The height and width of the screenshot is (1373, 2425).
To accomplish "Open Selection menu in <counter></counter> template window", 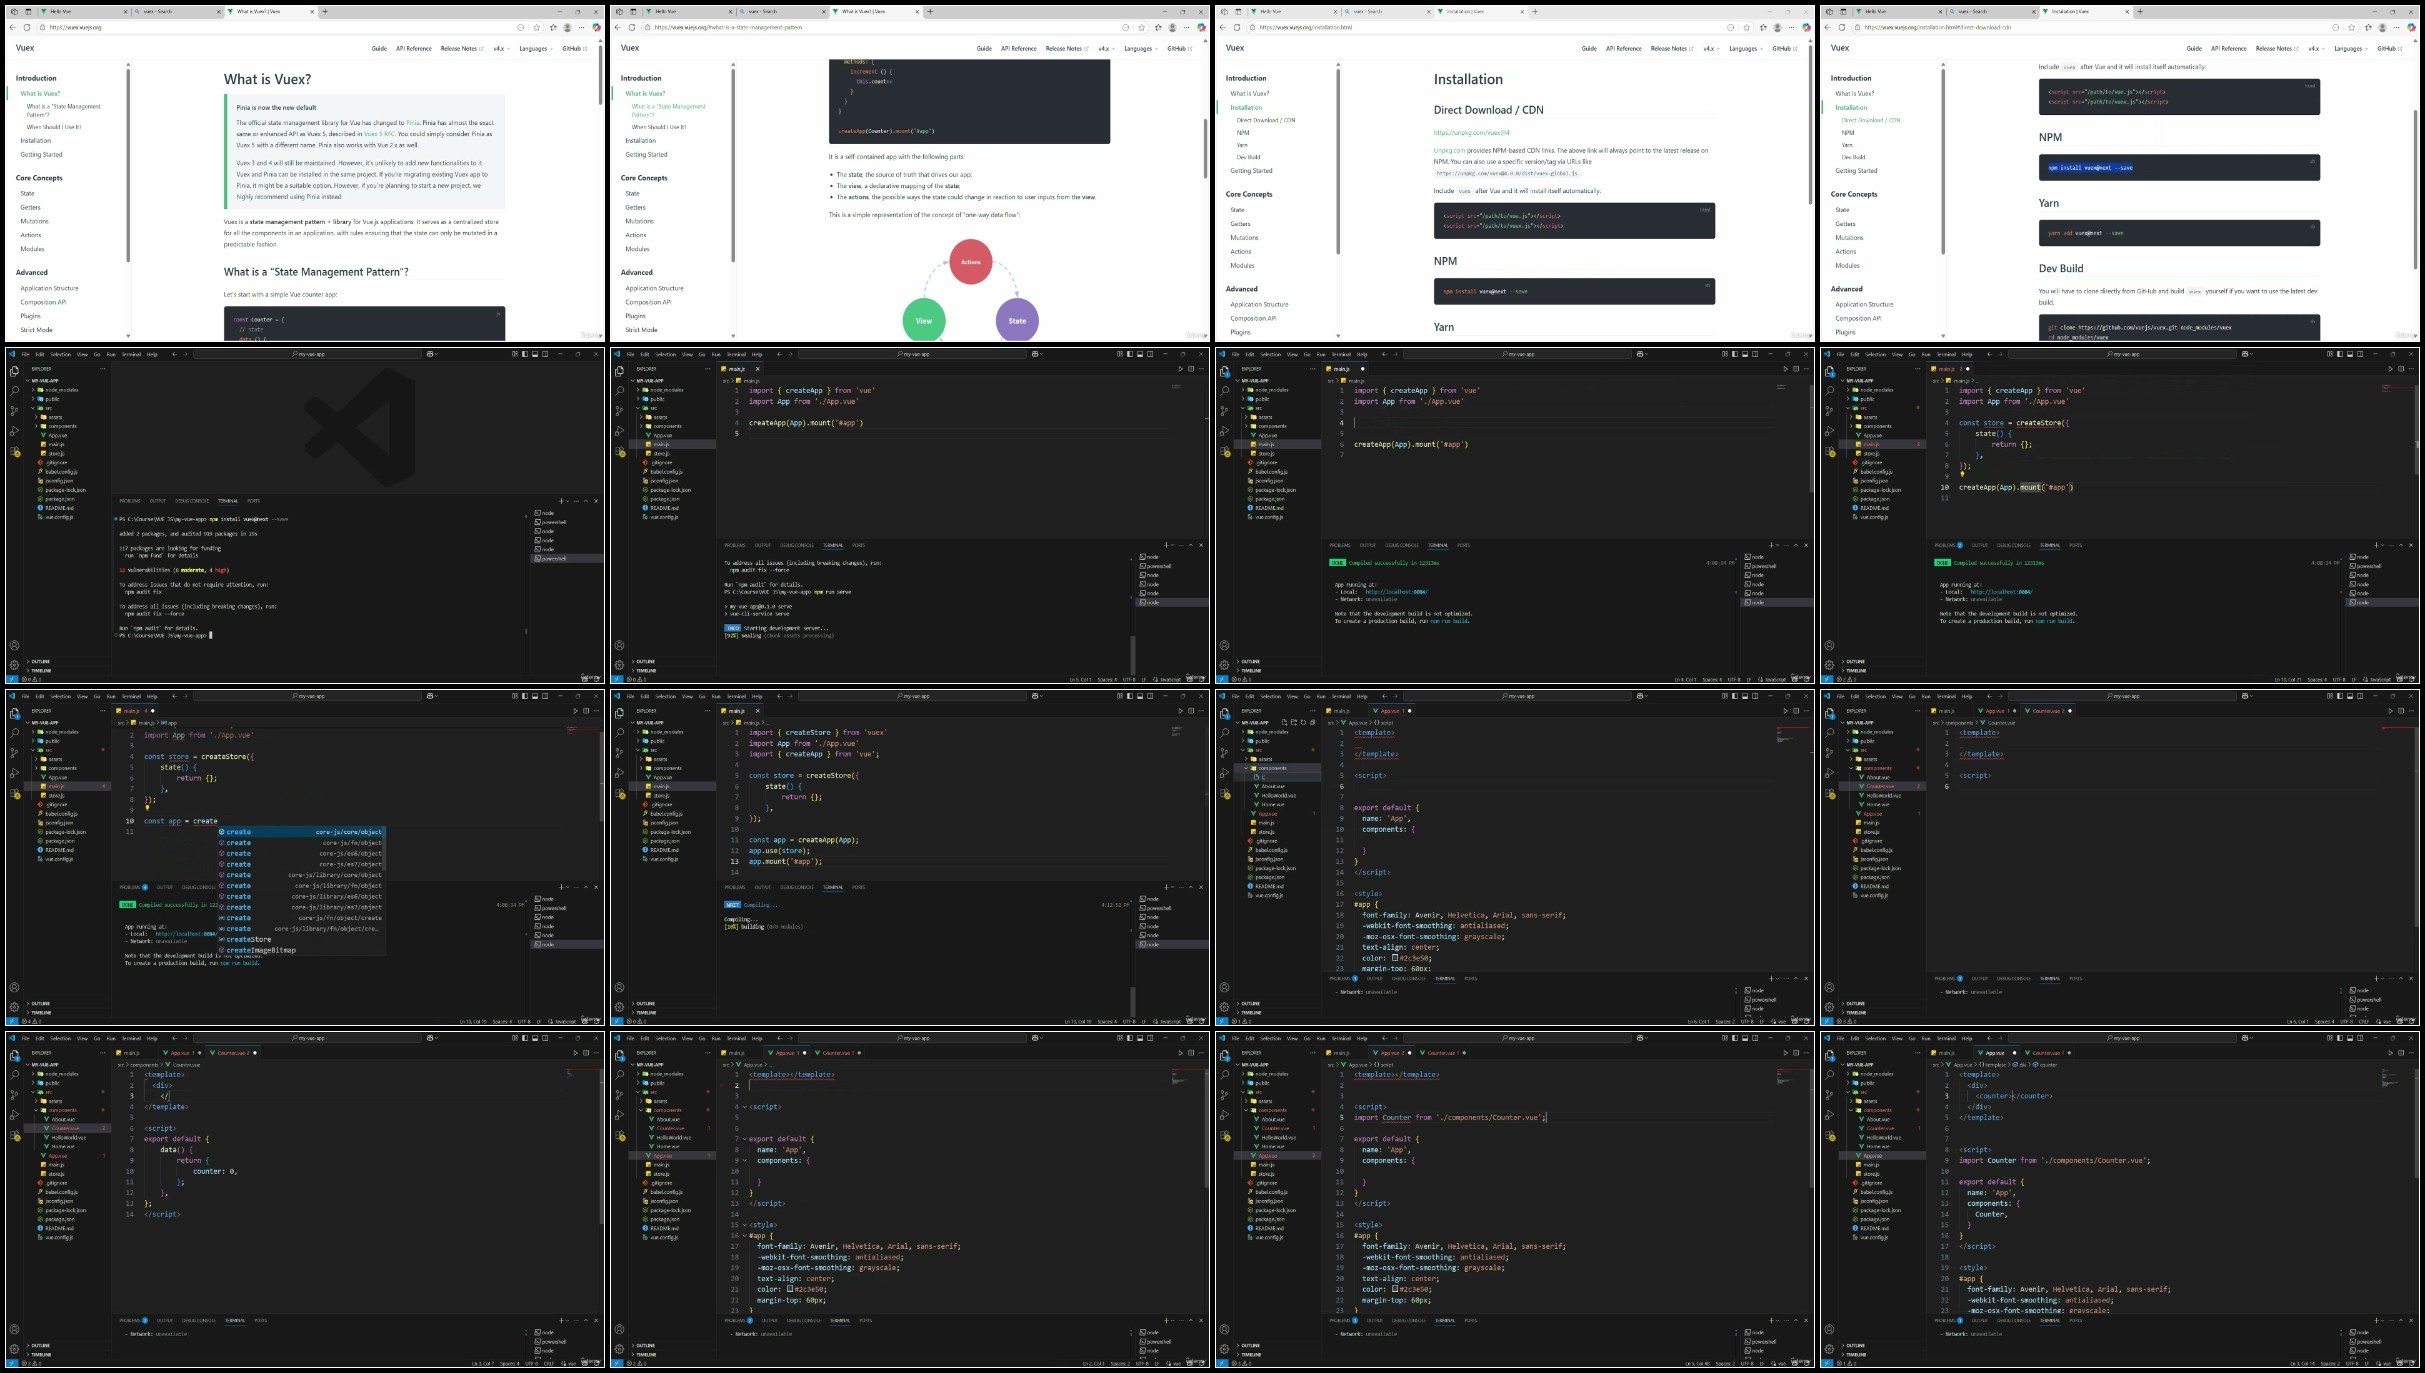I will tap(1875, 1038).
